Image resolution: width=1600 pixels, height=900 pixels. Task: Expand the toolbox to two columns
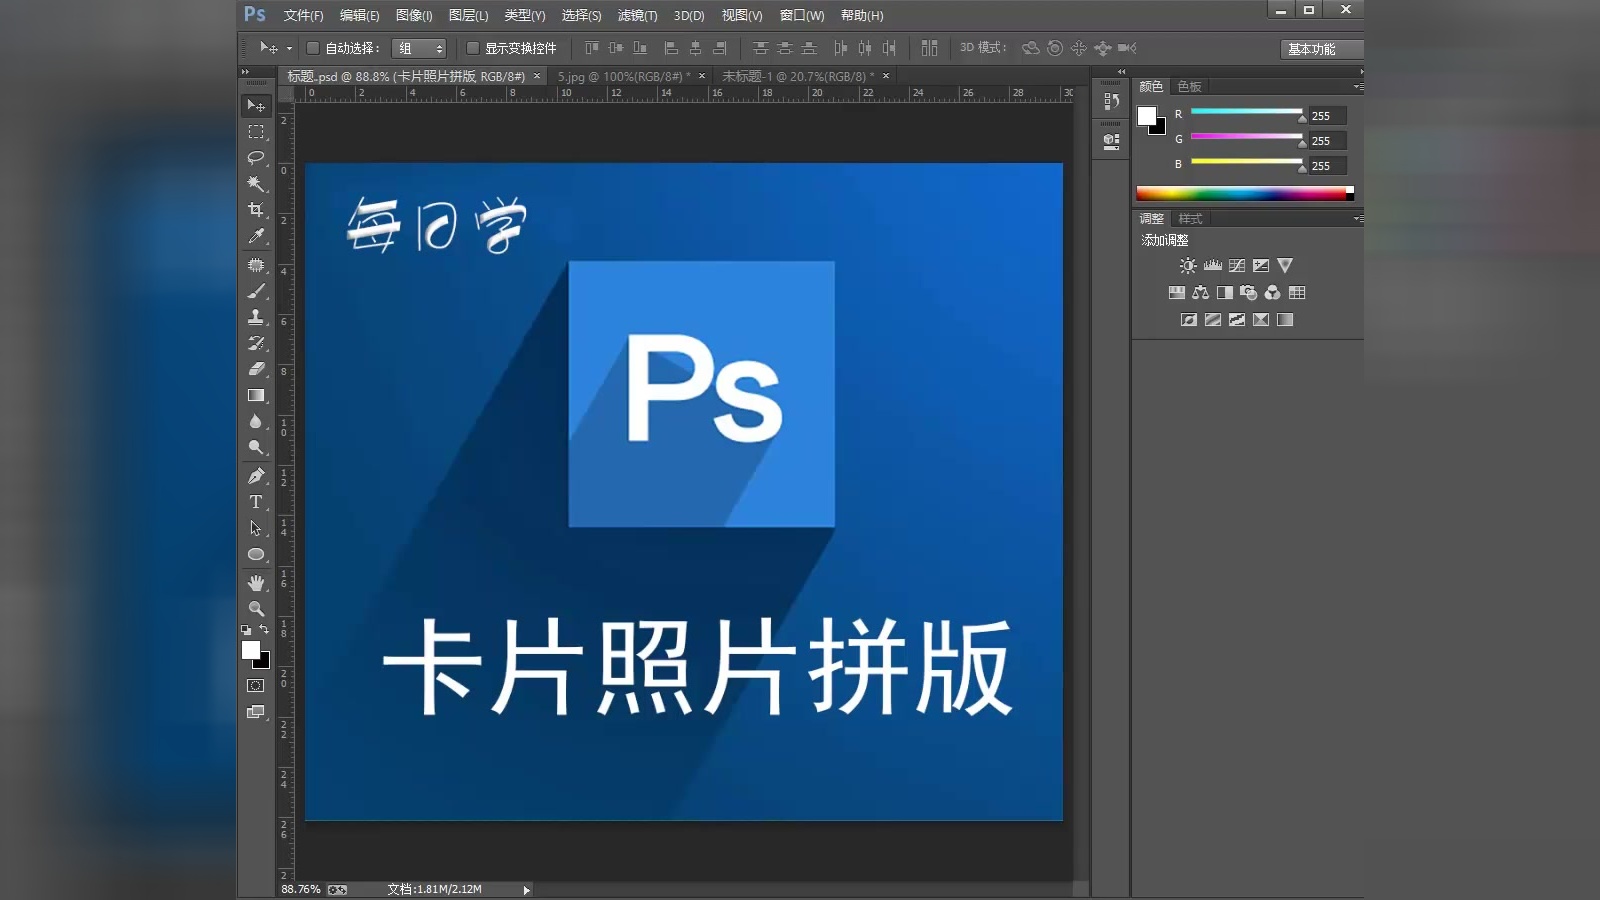(x=245, y=72)
